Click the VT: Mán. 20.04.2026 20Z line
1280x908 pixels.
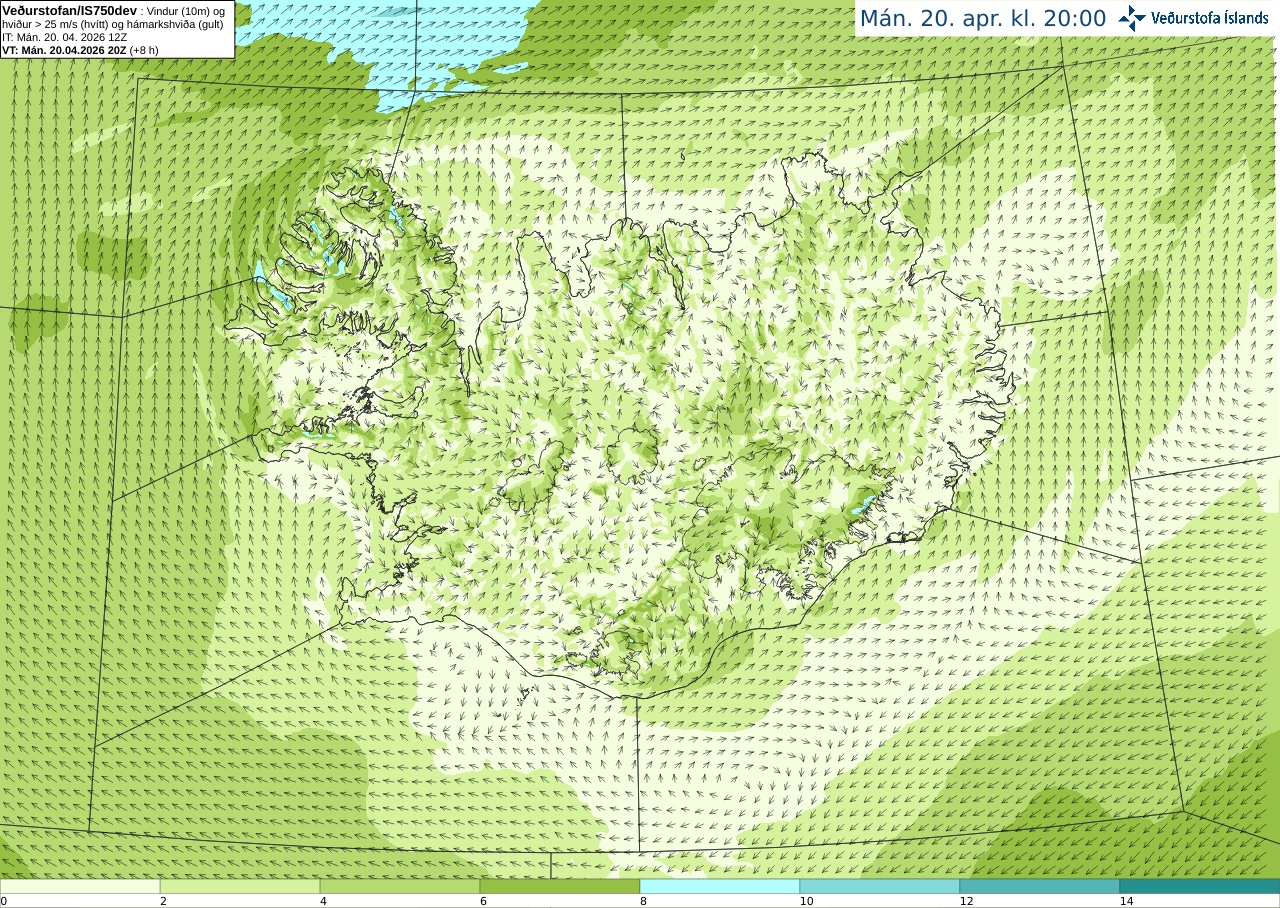tap(80, 50)
